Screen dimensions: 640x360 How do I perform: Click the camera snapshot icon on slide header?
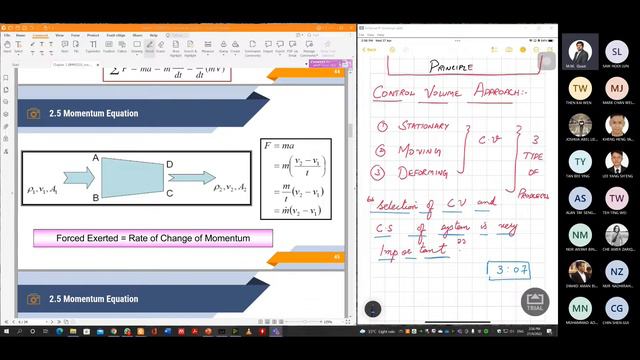tap(33, 113)
